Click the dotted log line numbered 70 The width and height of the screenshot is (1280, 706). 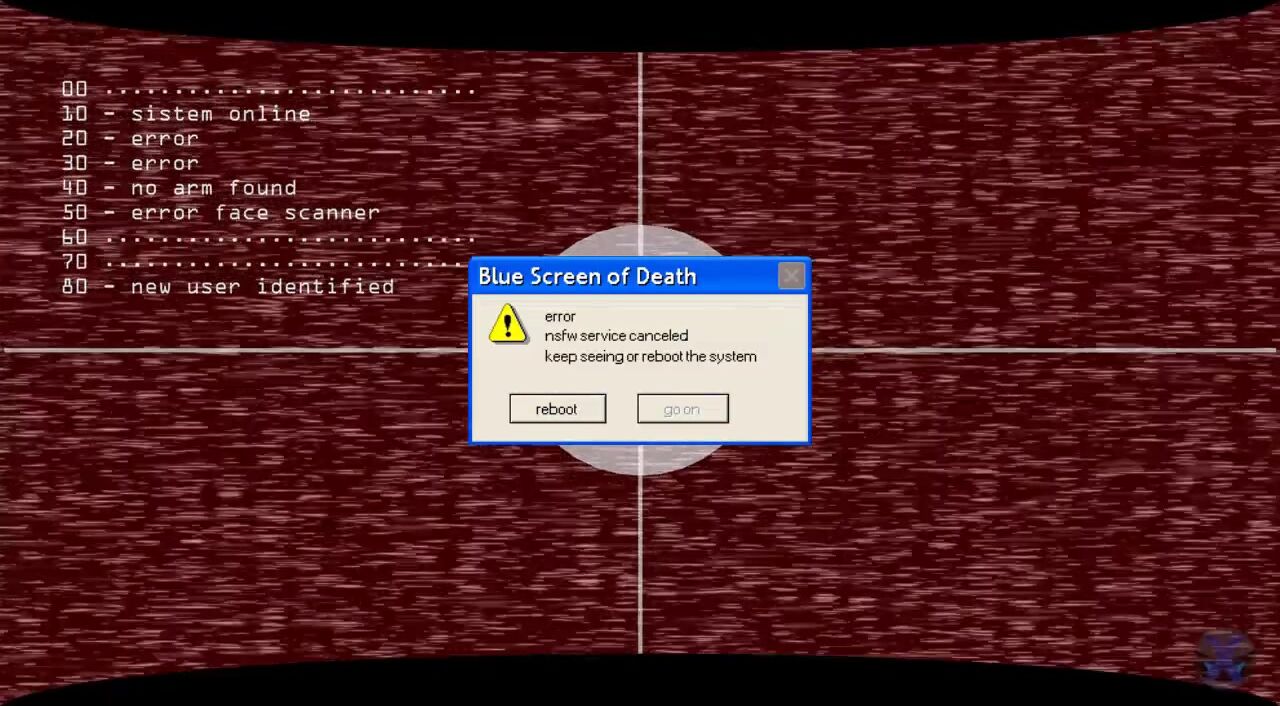pos(268,262)
